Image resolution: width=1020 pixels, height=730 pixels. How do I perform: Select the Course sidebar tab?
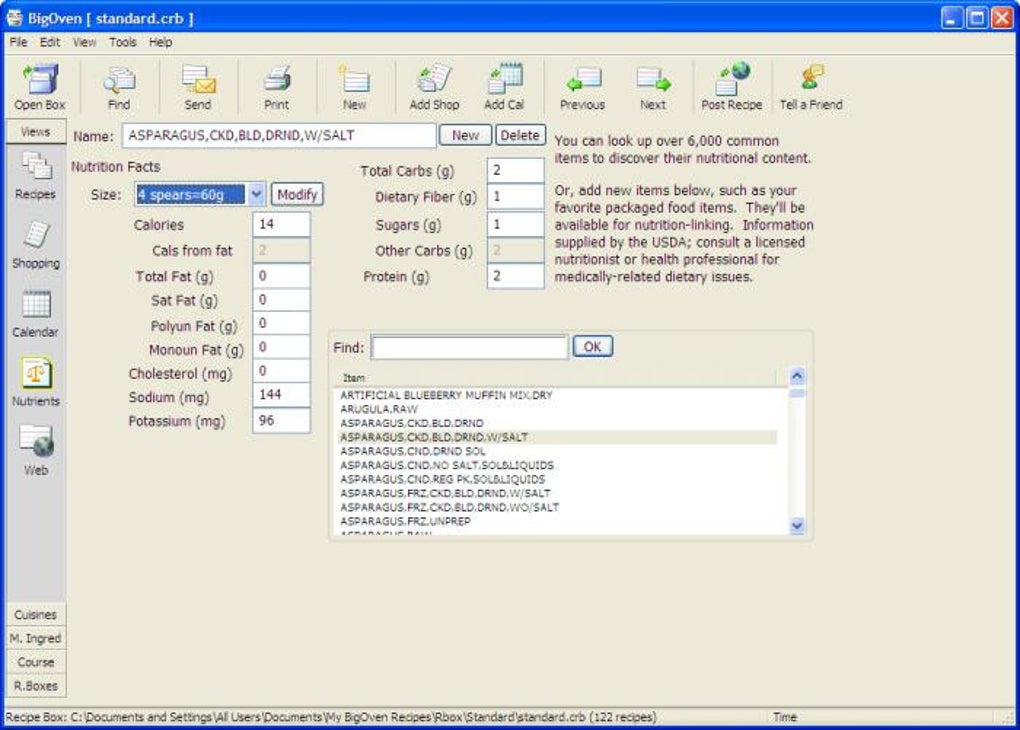(35, 662)
